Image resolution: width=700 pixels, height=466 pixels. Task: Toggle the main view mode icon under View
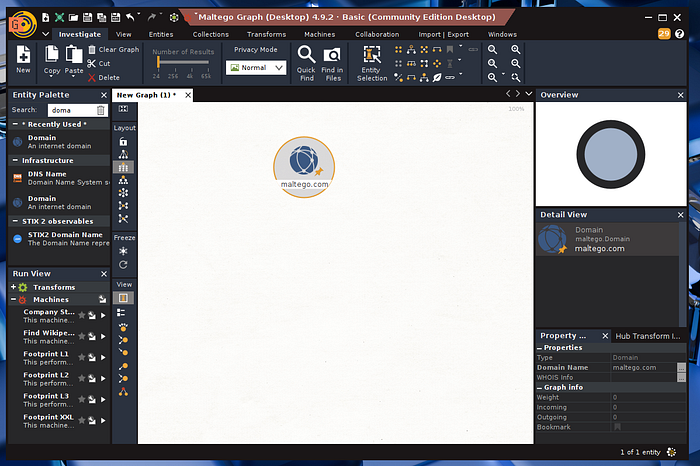click(123, 298)
